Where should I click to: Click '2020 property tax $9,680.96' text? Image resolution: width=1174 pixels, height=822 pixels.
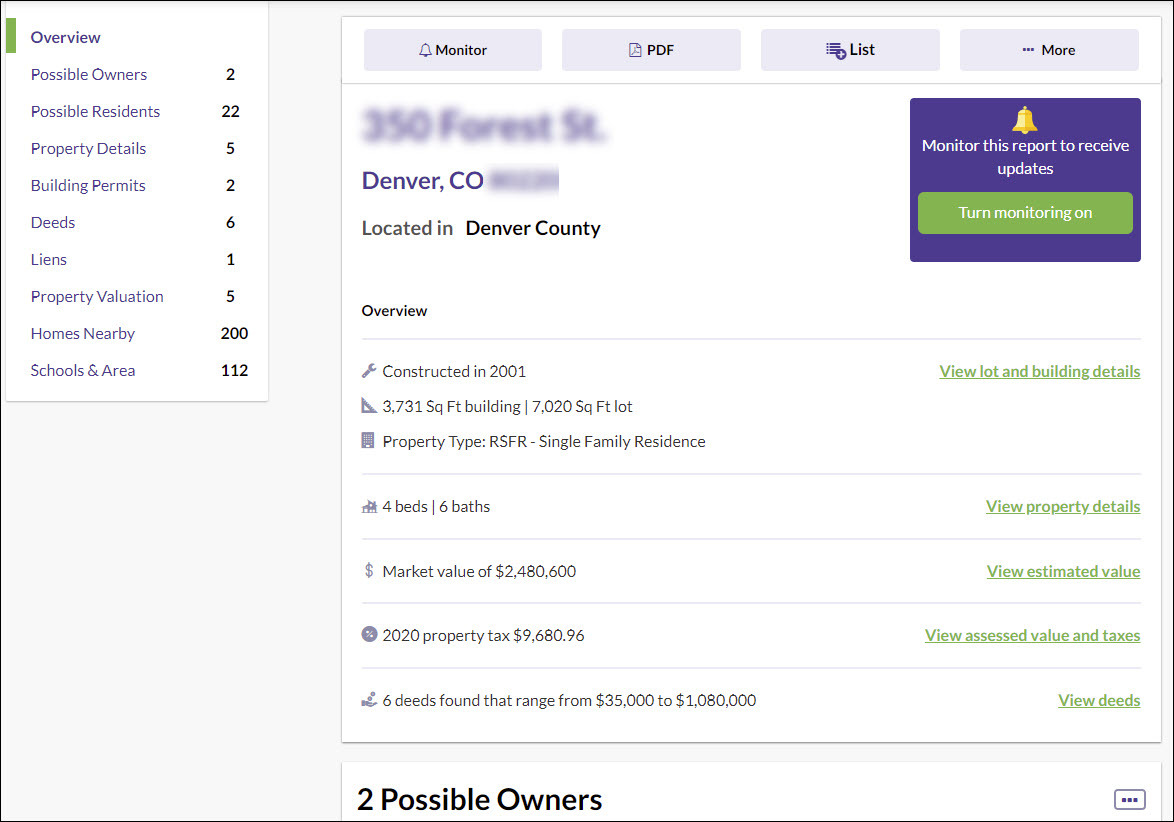point(483,636)
